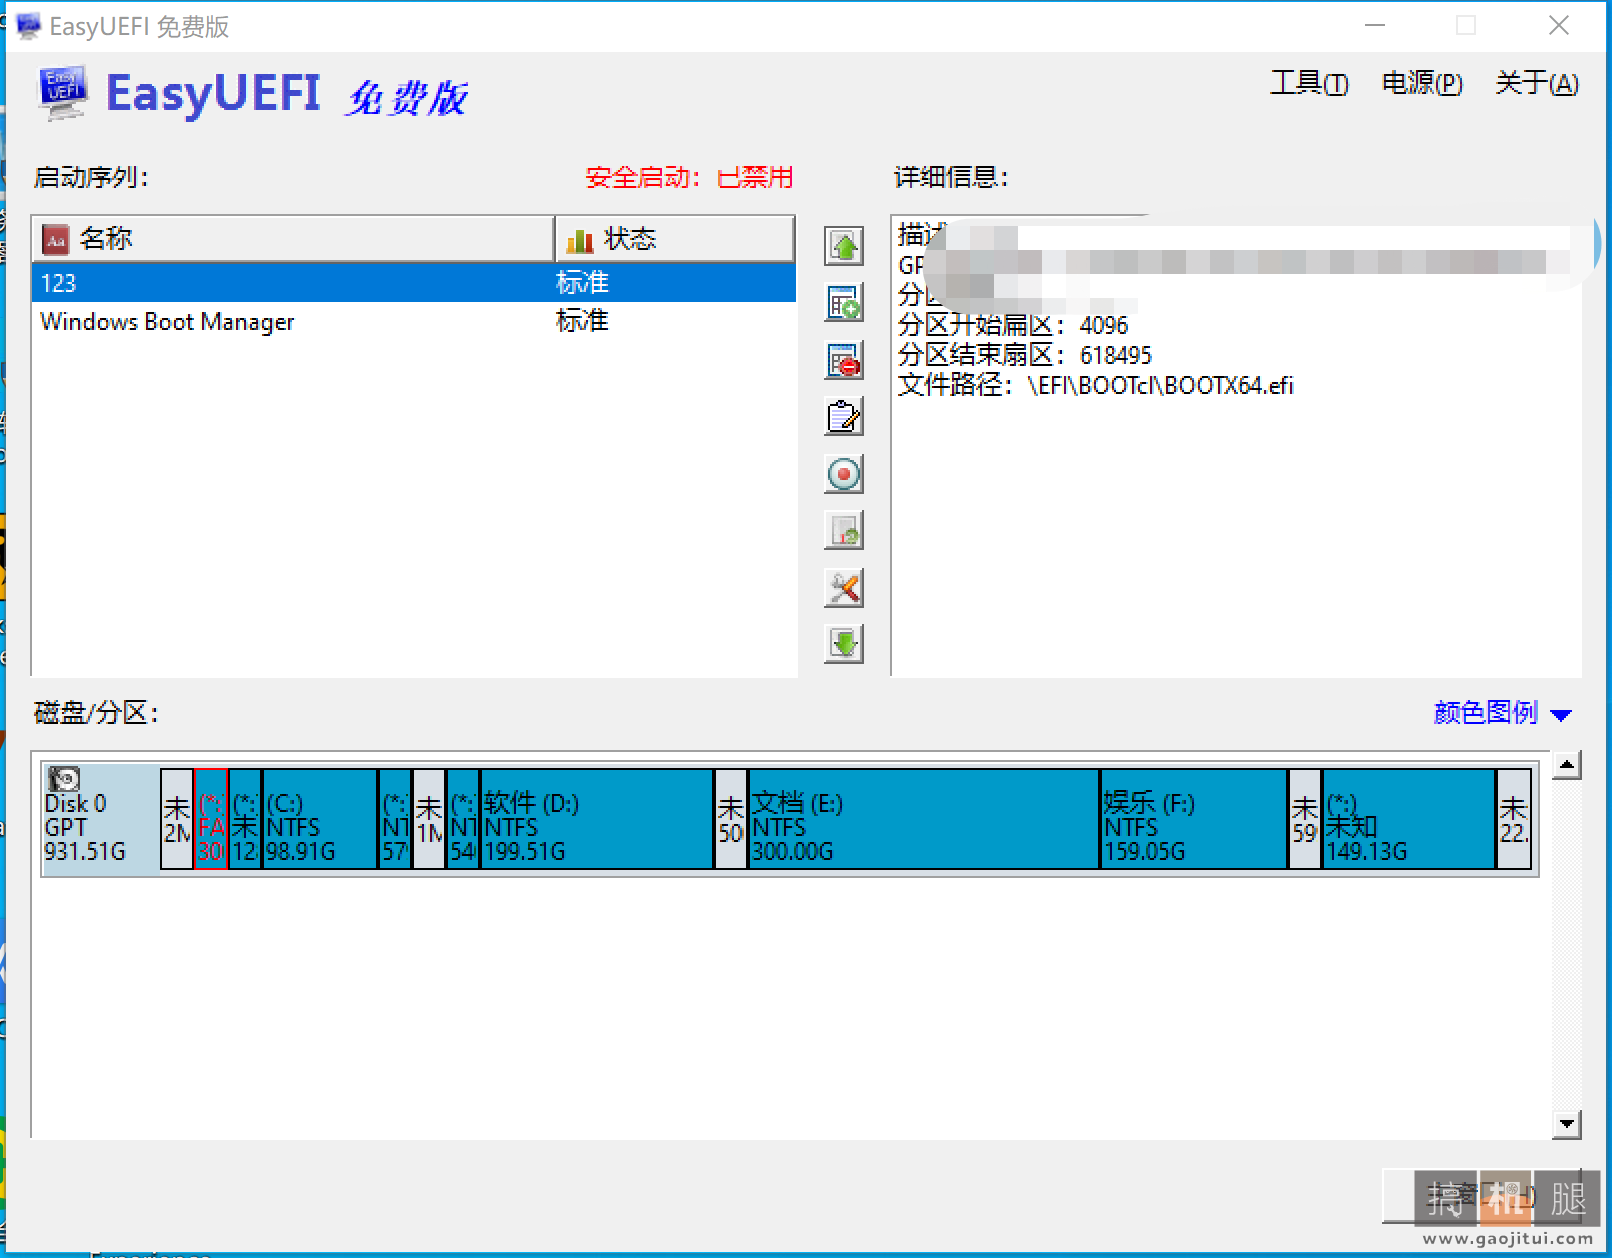The width and height of the screenshot is (1612, 1258).
Task: Move selected boot entry down with green down-arrow
Action: click(844, 644)
